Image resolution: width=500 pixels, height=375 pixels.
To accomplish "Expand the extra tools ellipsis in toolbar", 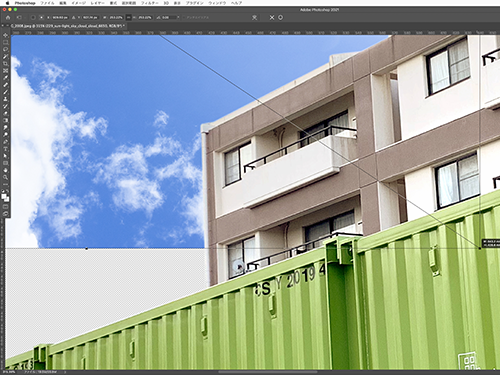I will pyautogui.click(x=5, y=184).
